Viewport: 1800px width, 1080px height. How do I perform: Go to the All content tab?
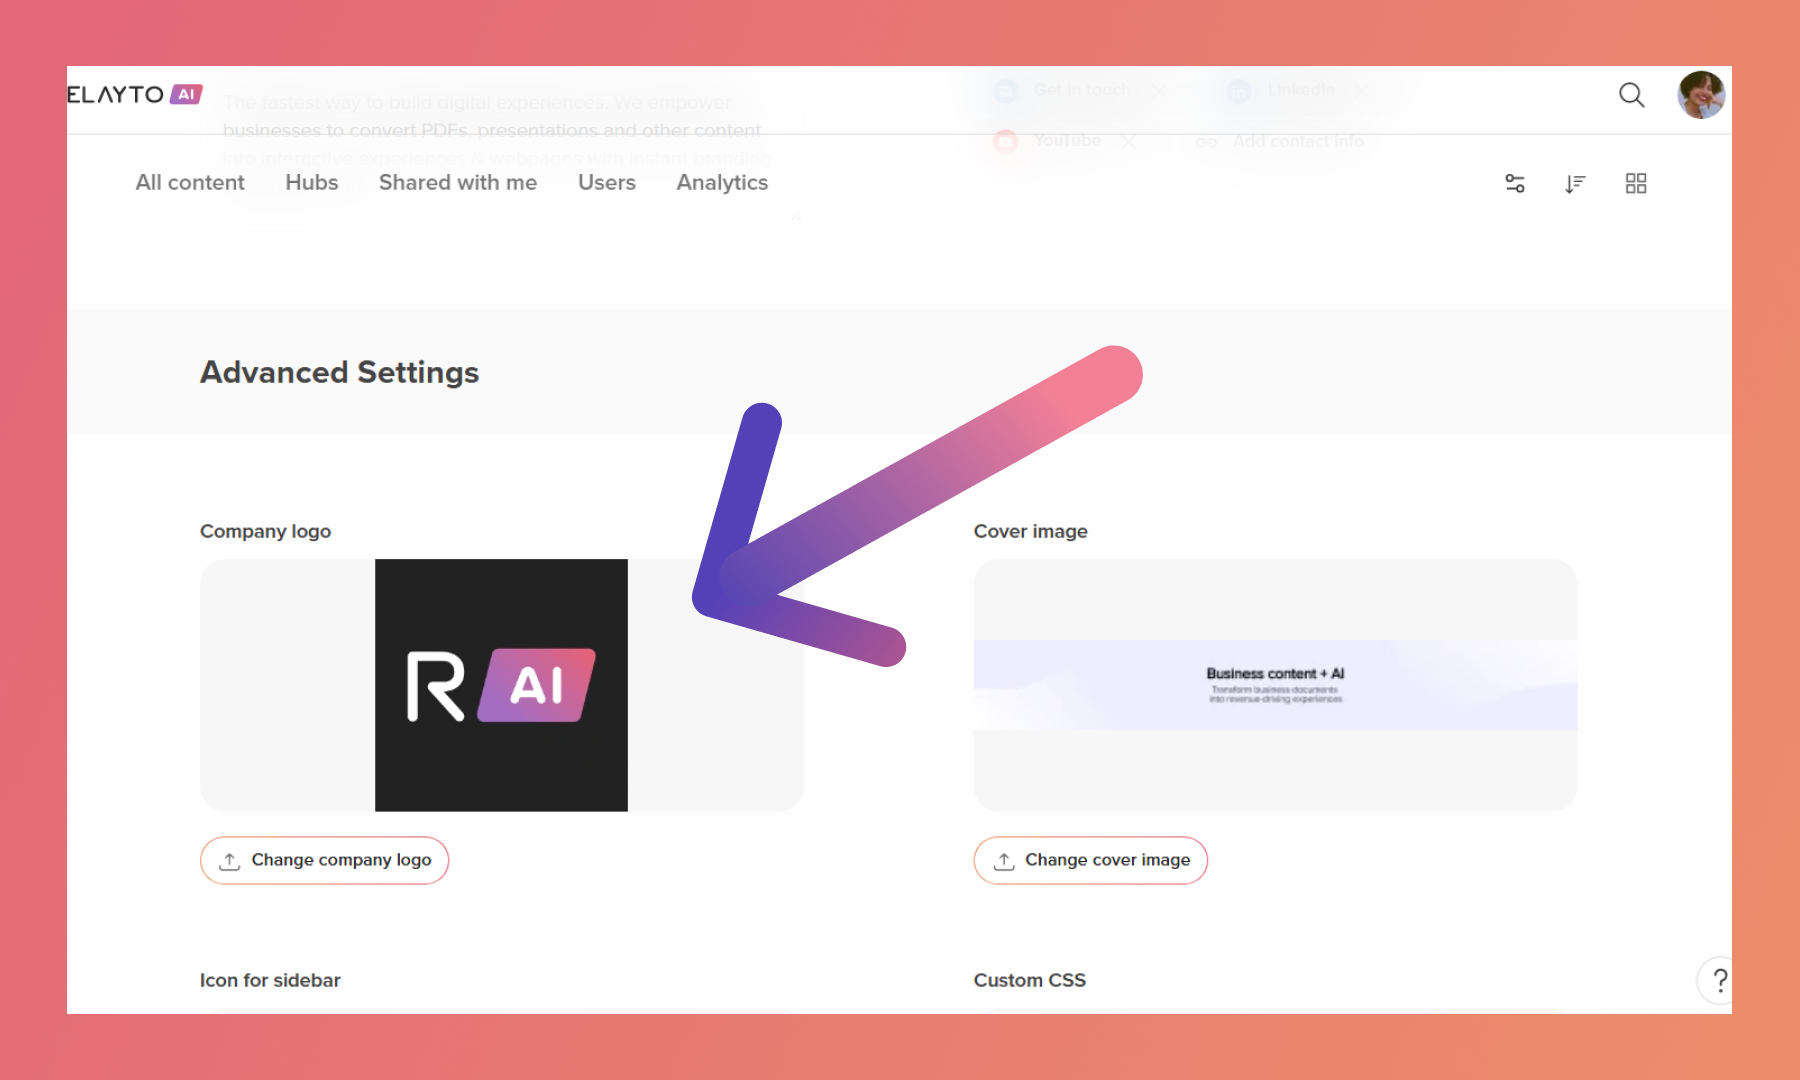coord(190,182)
